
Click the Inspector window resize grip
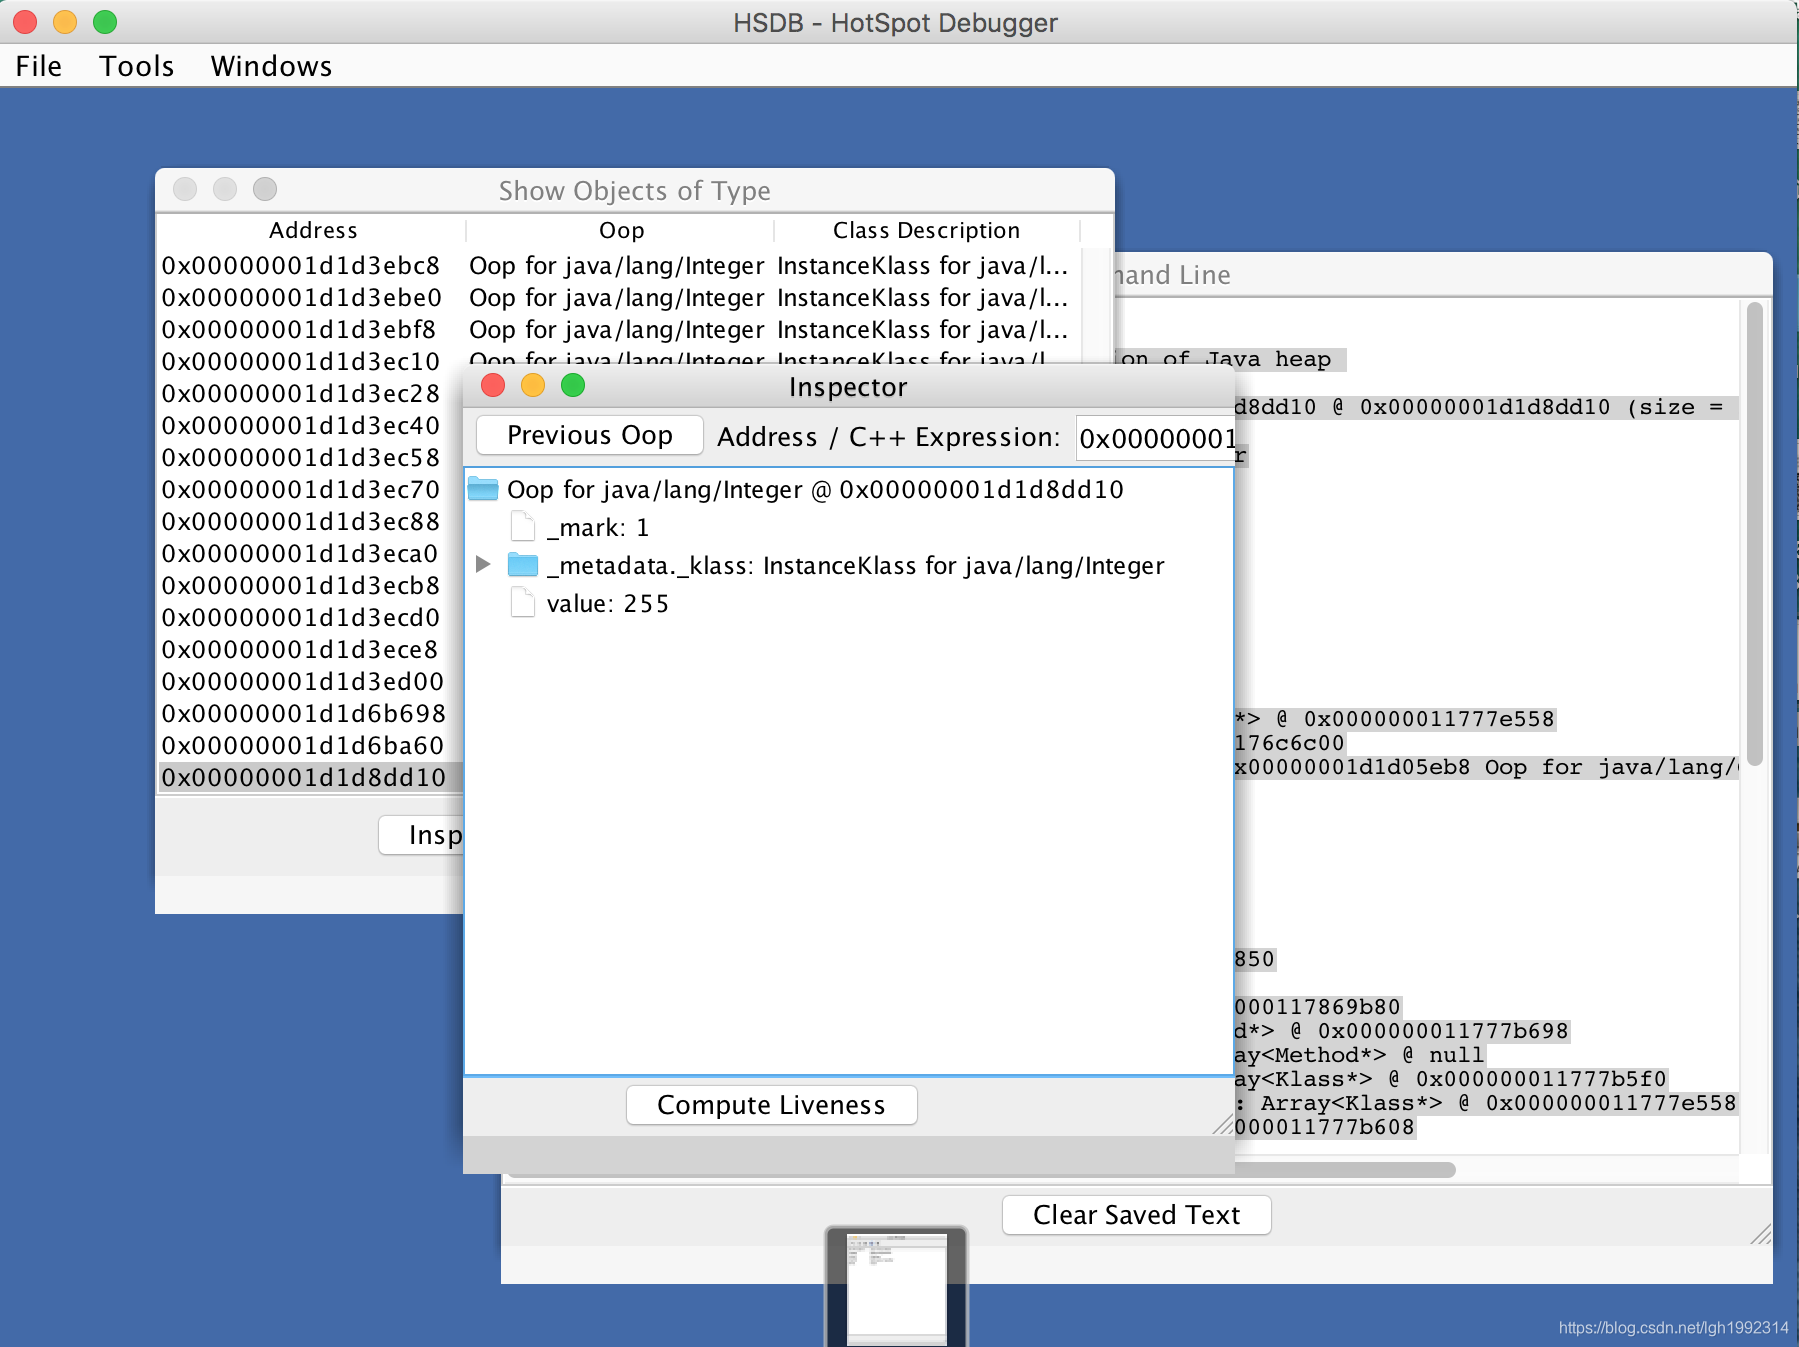point(1223,1124)
